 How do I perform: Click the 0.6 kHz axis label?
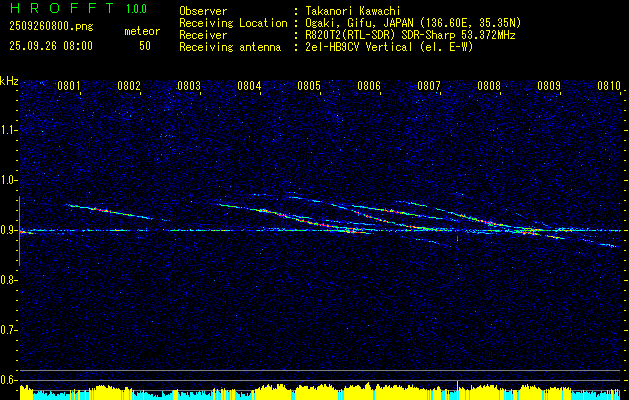click(x=9, y=380)
